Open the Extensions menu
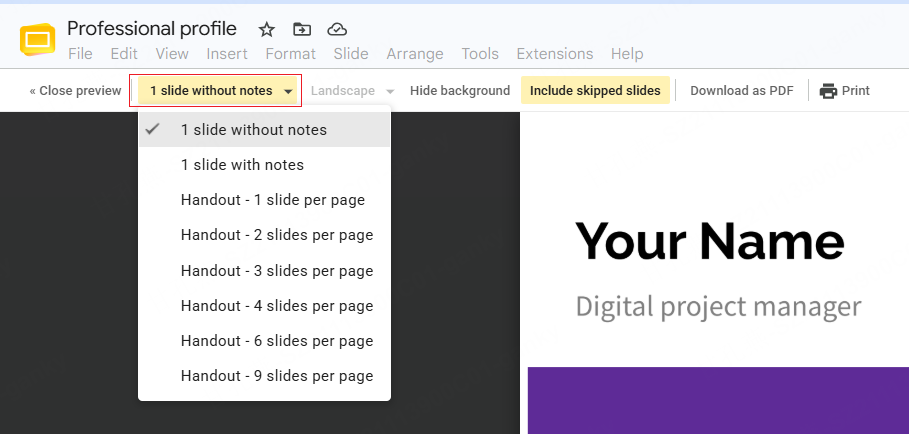This screenshot has height=434, width=909. click(555, 54)
